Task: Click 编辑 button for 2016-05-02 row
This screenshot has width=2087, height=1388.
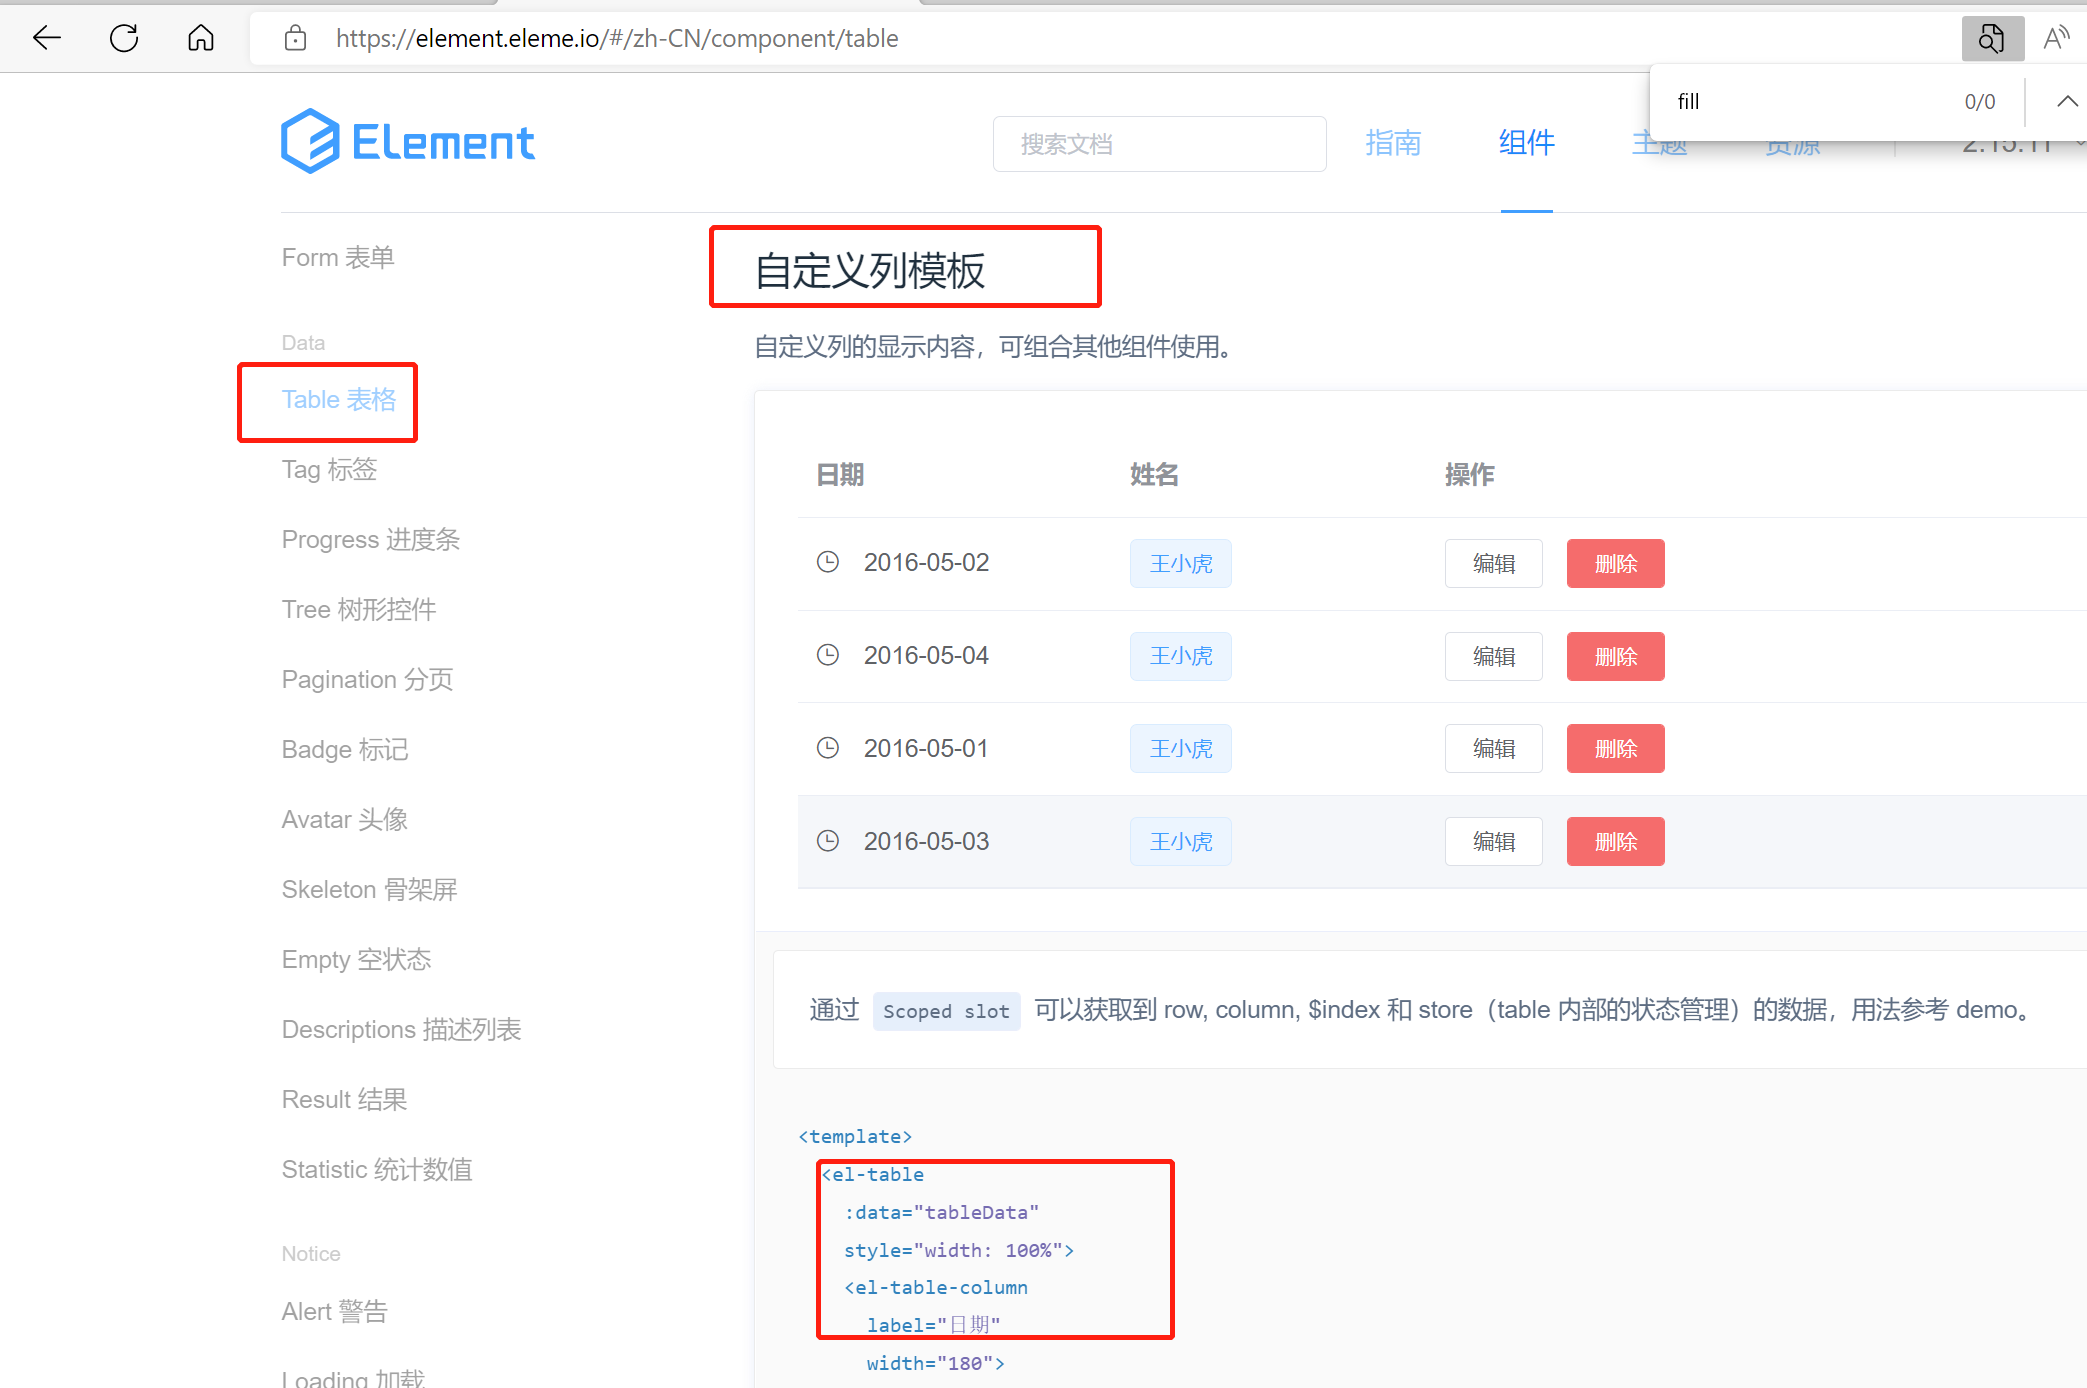Action: 1493,563
